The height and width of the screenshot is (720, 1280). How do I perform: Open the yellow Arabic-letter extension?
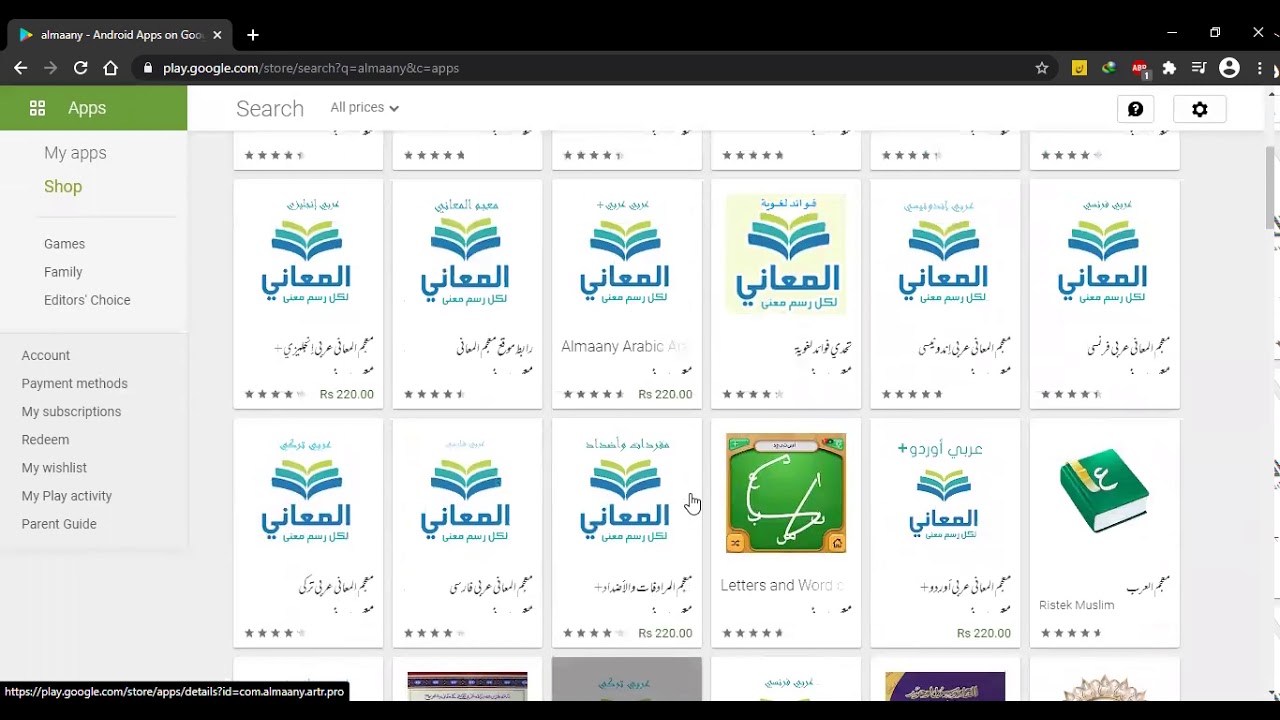(1079, 68)
